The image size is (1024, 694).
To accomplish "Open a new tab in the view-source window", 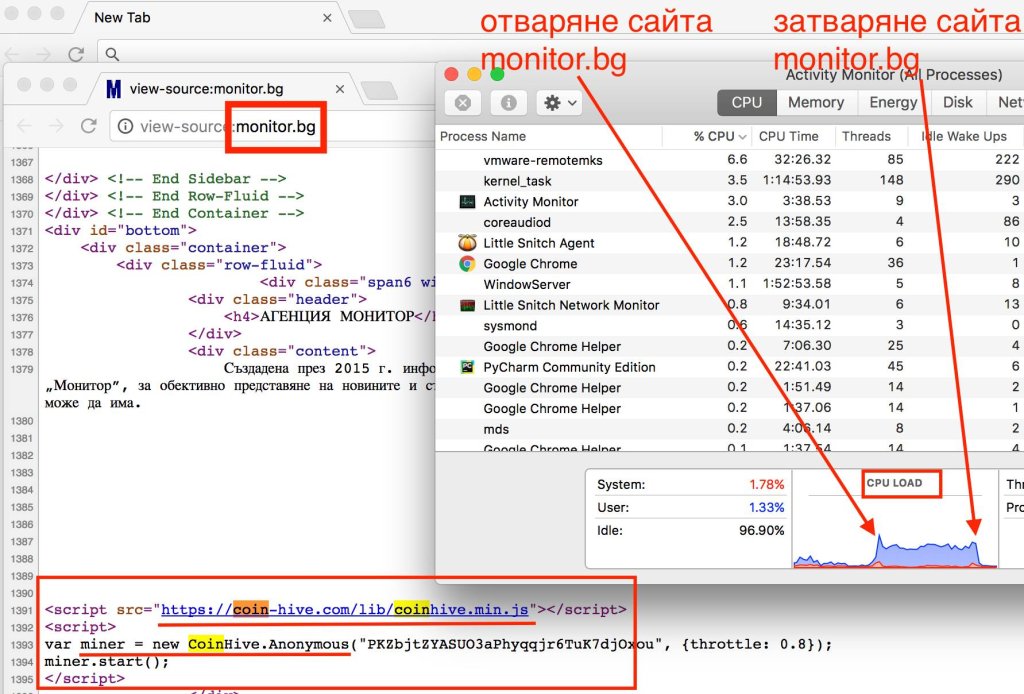I will (x=379, y=90).
